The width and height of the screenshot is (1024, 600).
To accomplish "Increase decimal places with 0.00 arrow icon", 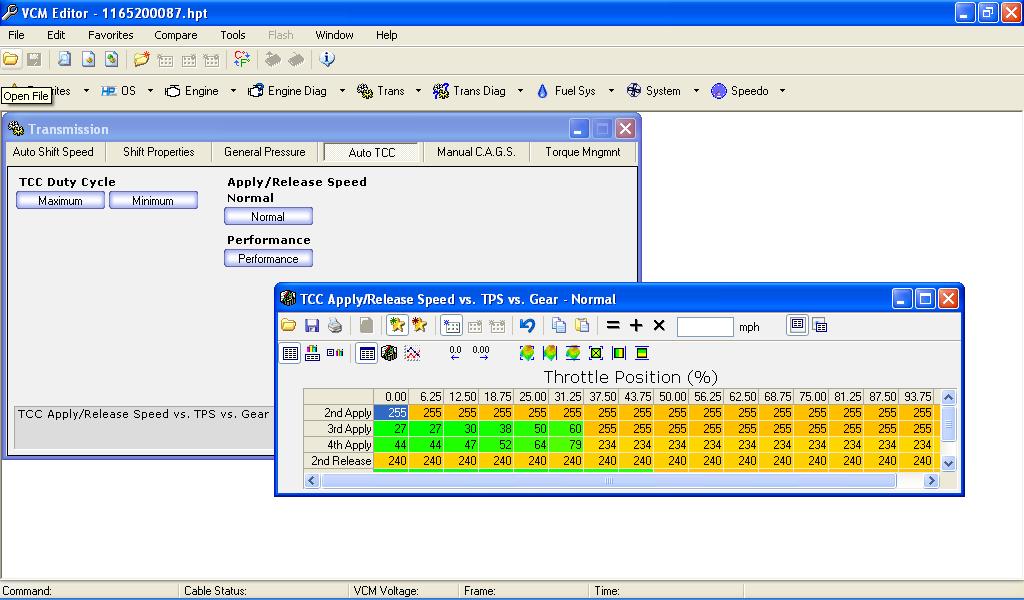I will (x=481, y=353).
